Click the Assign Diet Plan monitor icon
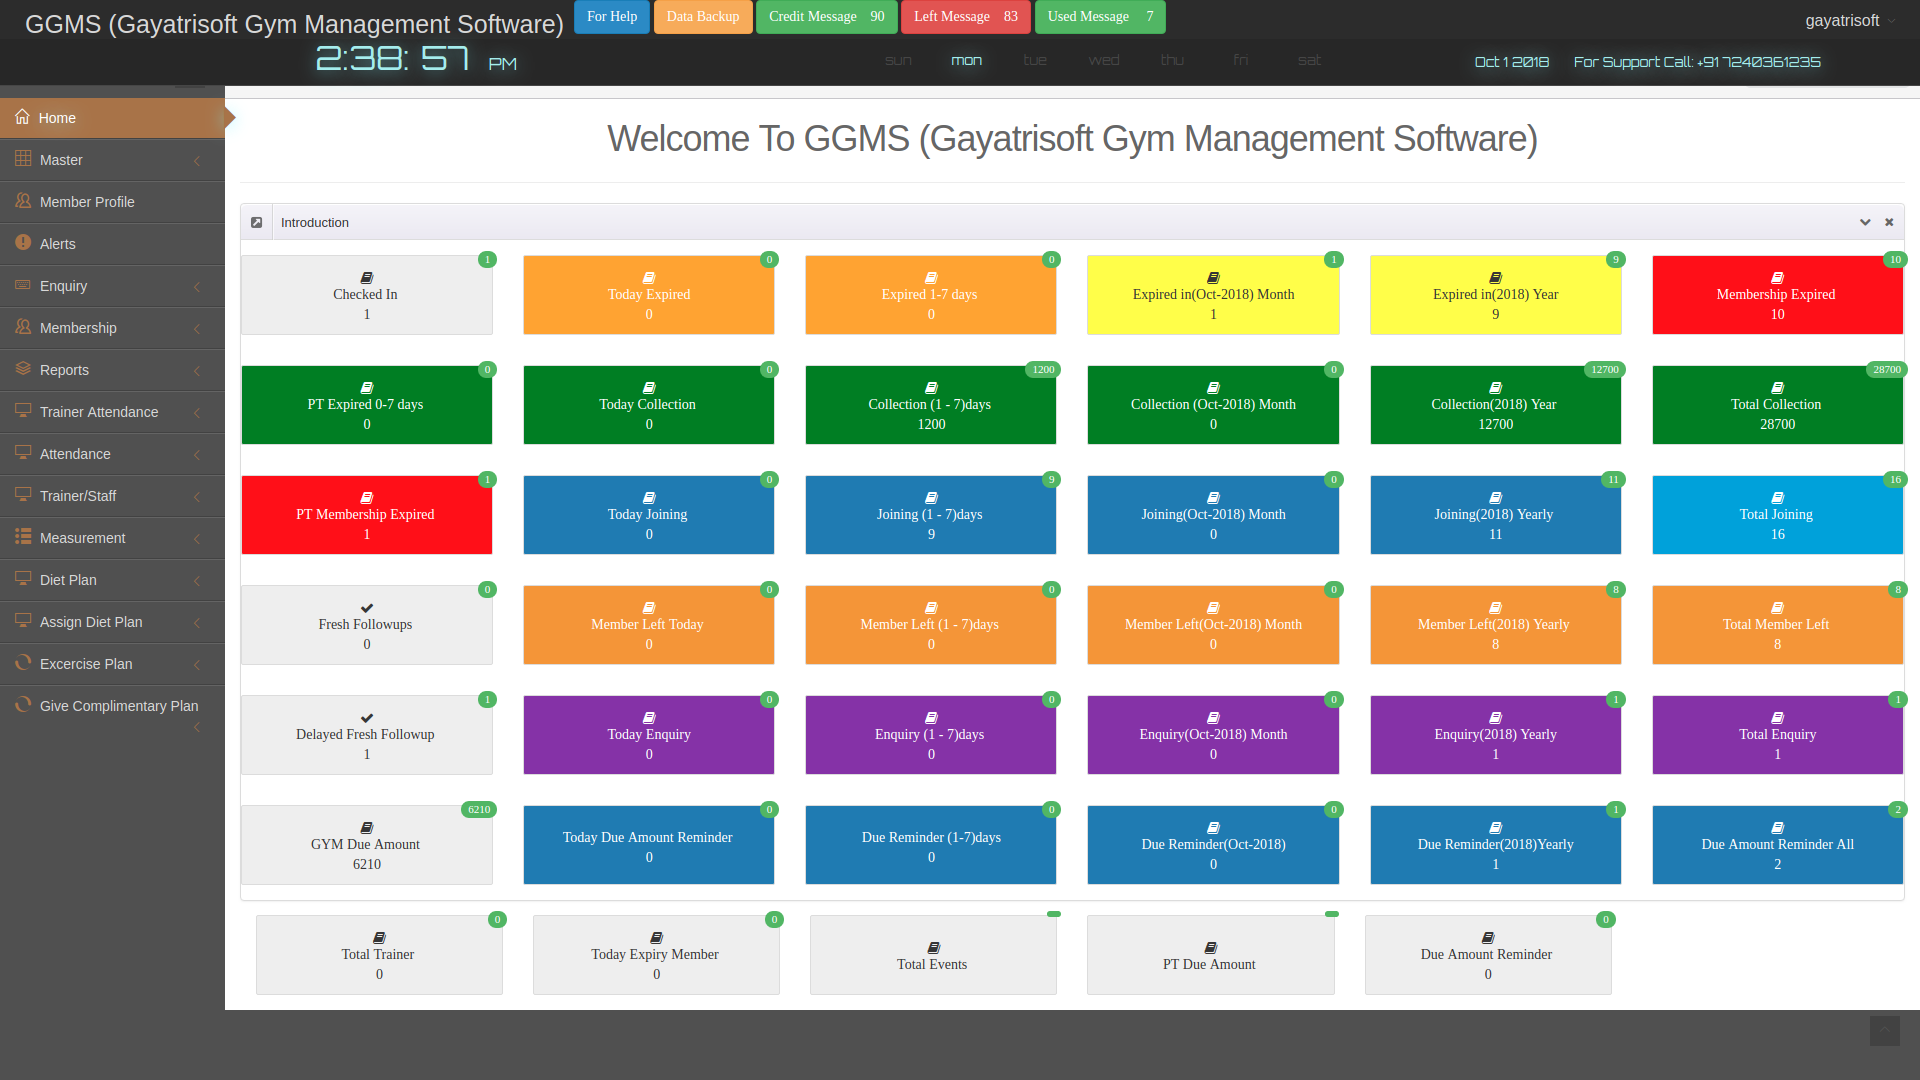 coord(23,620)
